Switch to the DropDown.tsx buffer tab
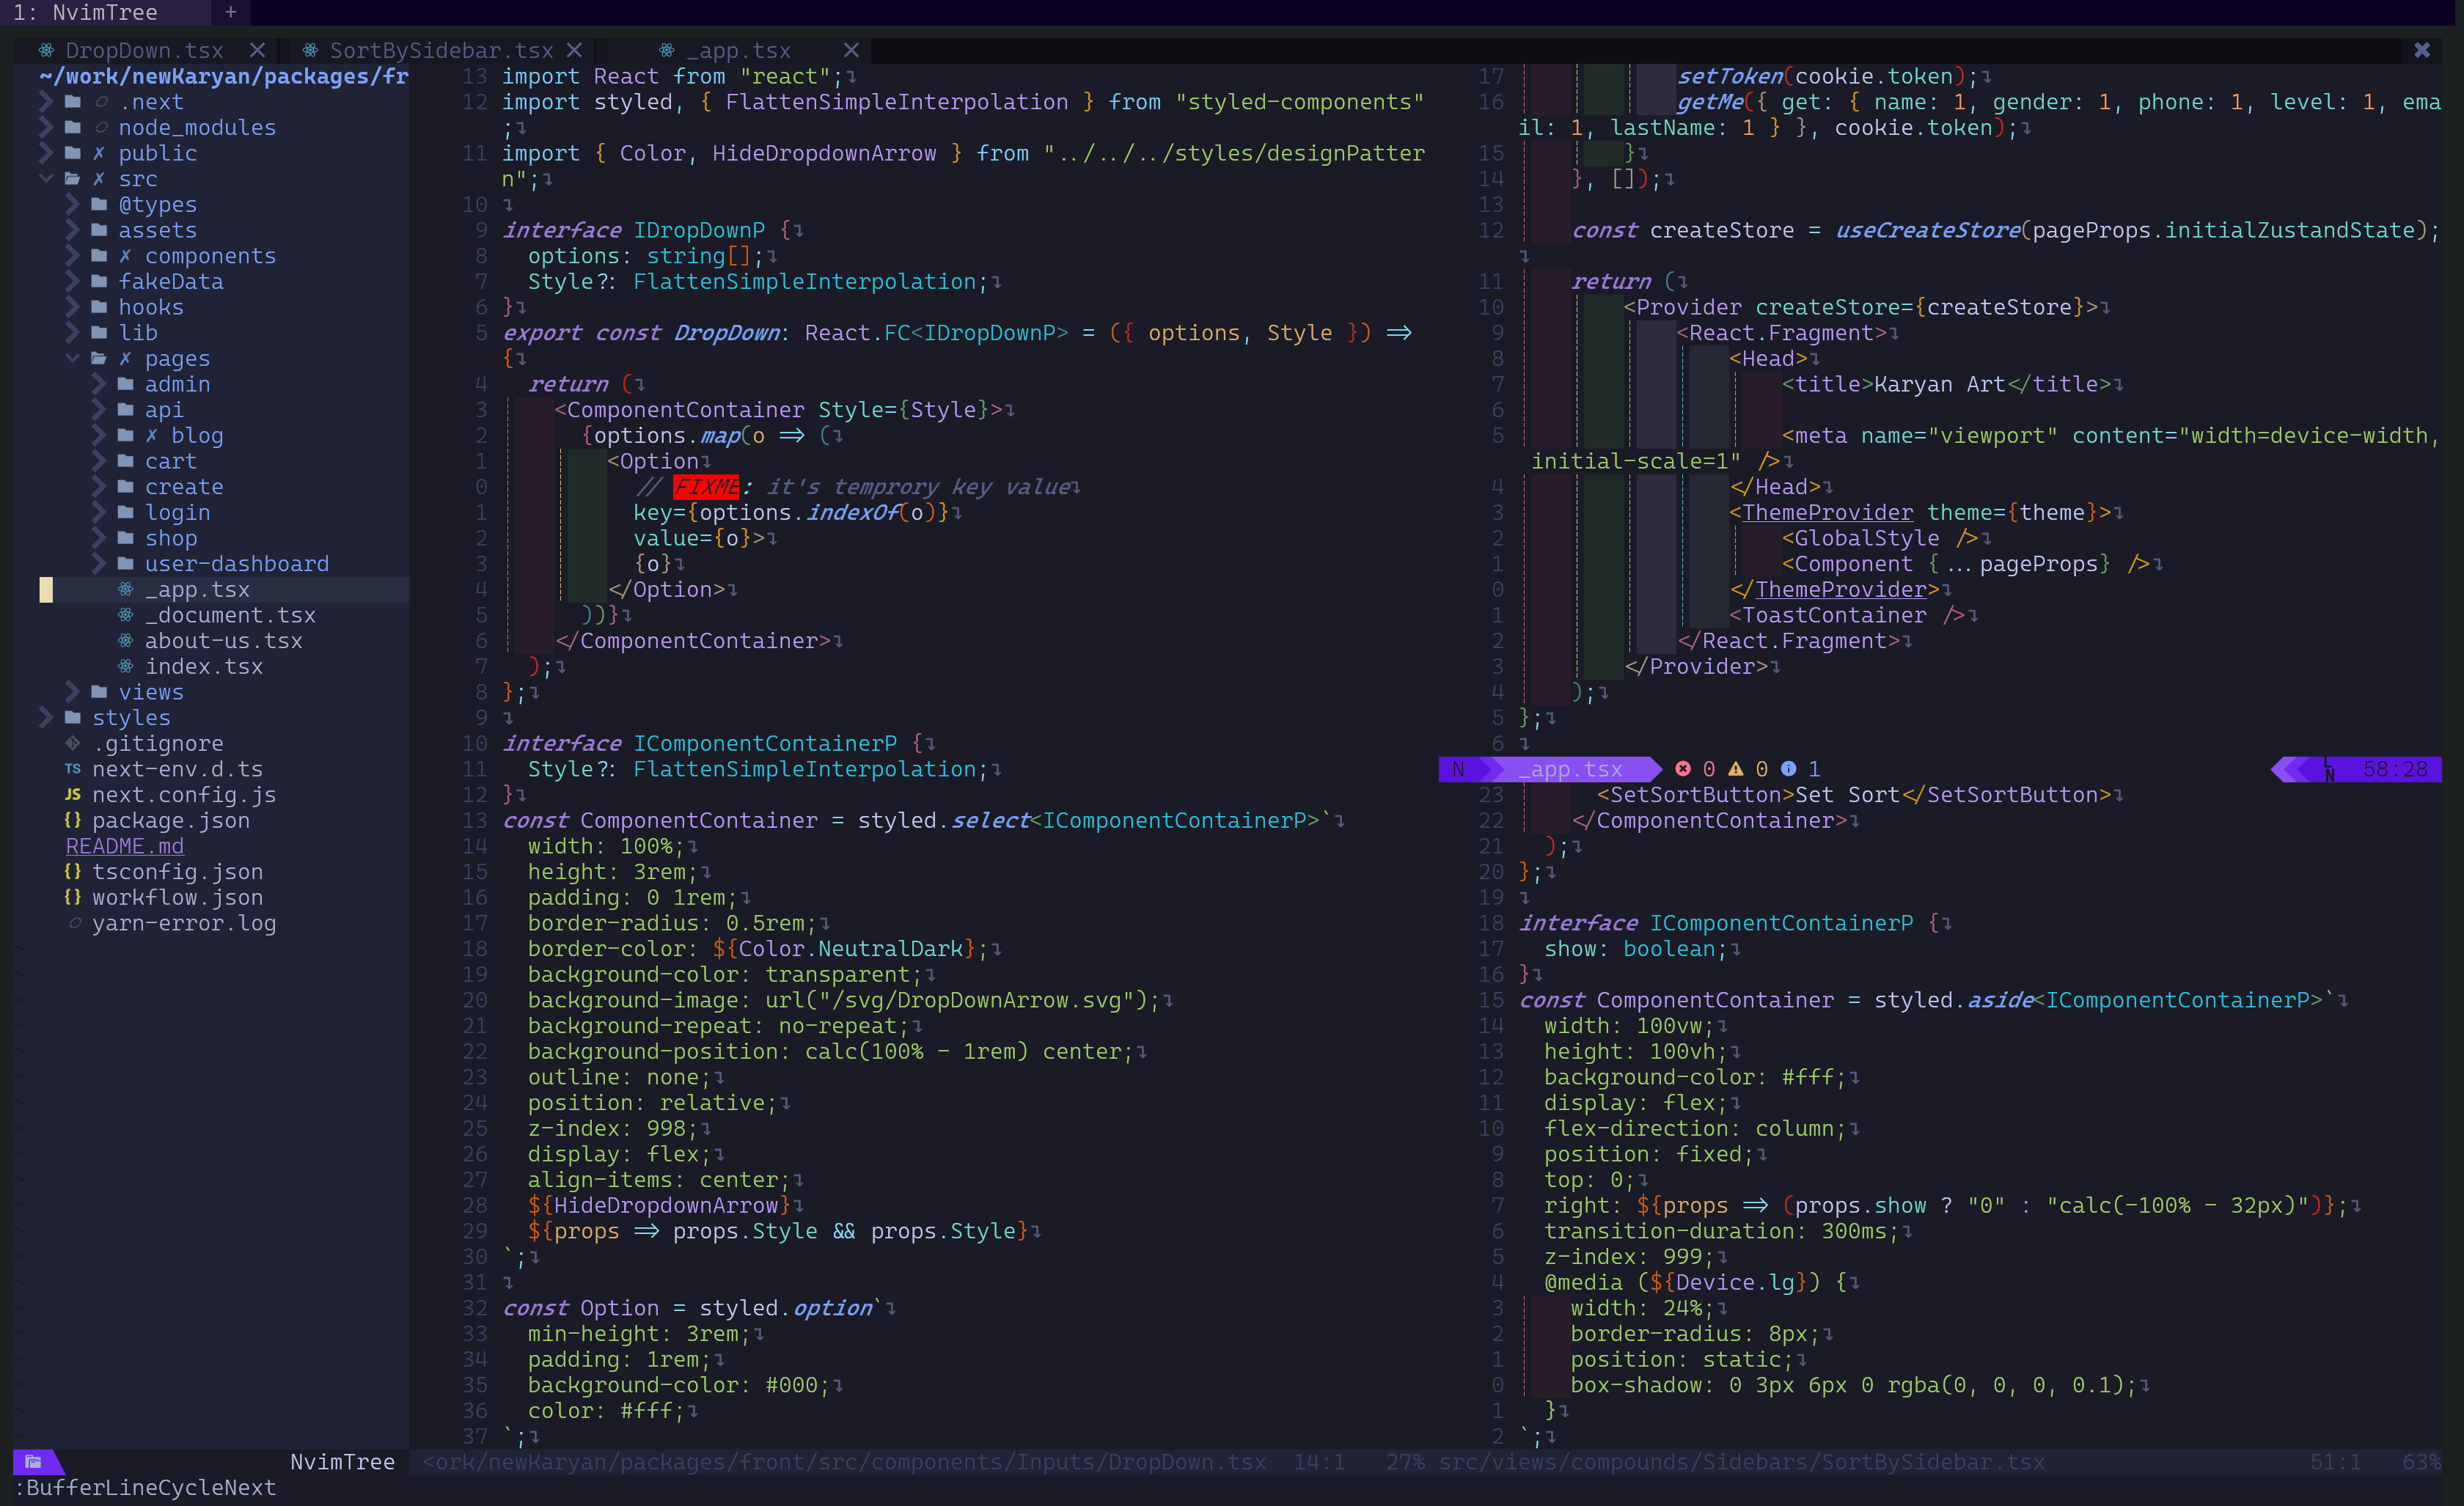2464x1506 pixels. click(x=144, y=50)
